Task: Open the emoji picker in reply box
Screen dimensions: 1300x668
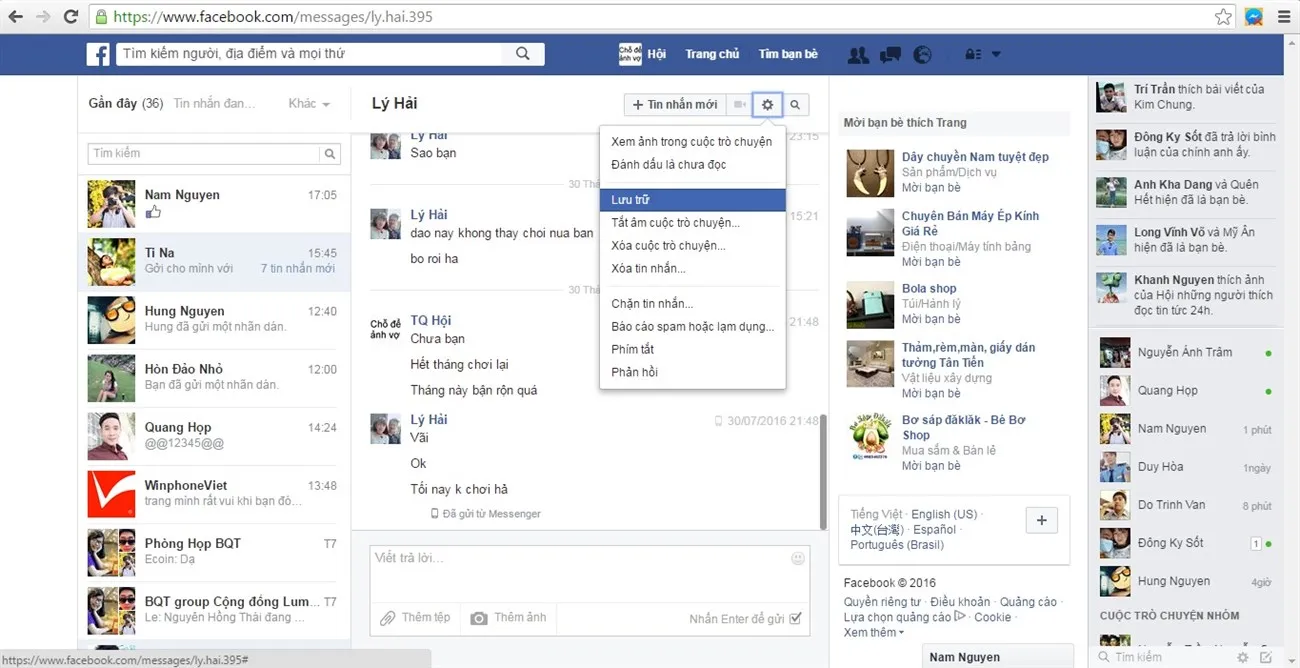Action: [797, 558]
